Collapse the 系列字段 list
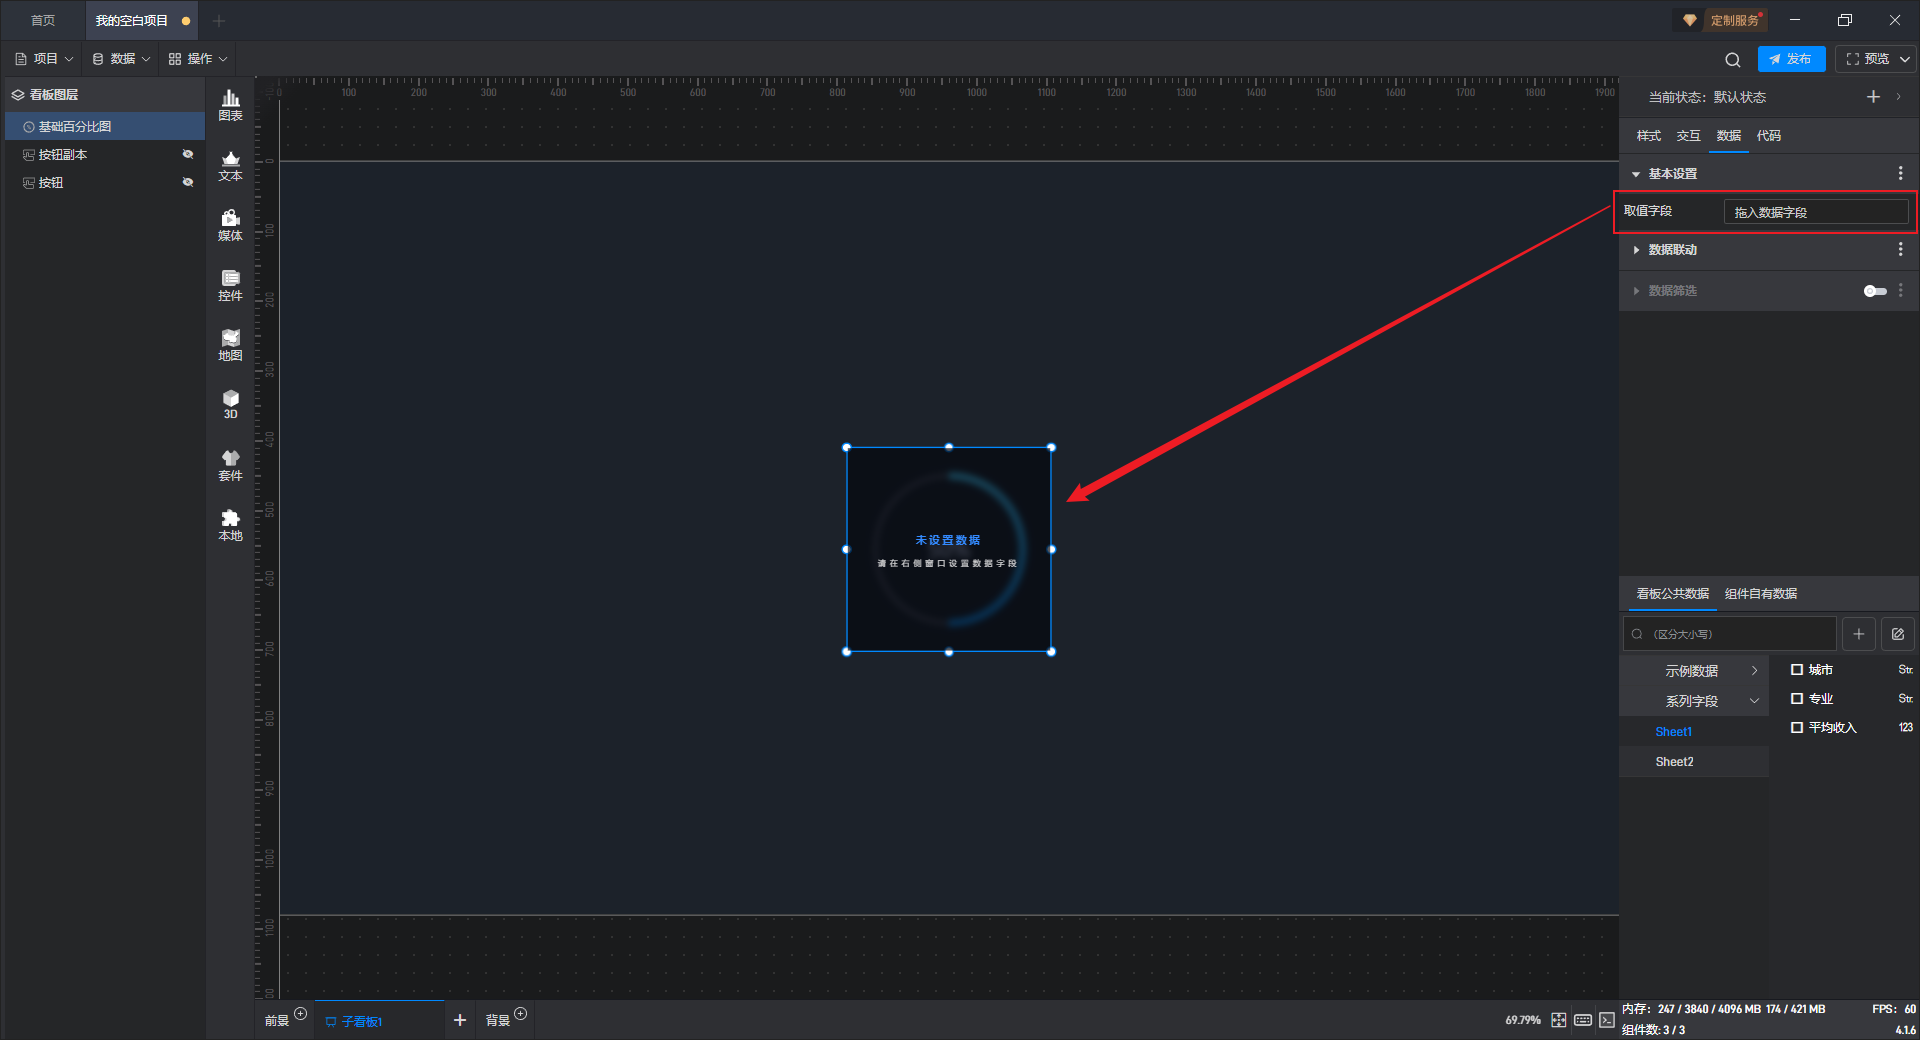 click(x=1754, y=701)
